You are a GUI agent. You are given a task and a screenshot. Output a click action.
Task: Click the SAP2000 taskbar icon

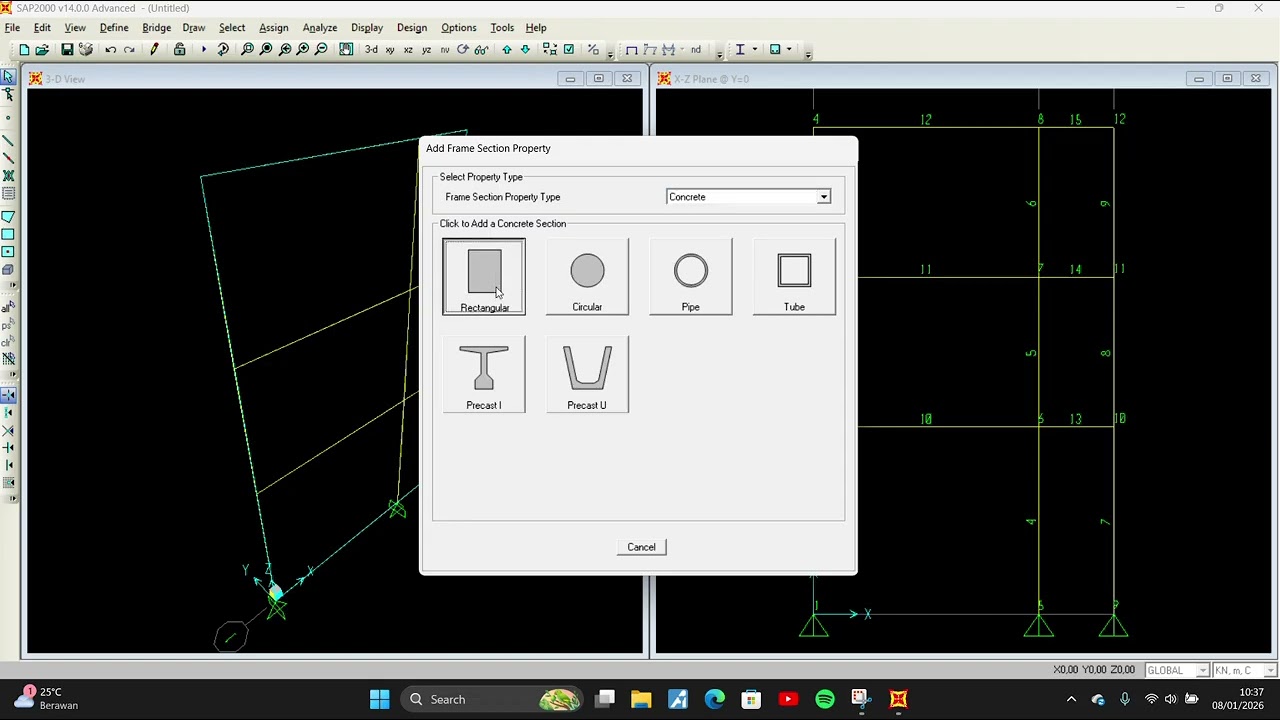point(898,699)
